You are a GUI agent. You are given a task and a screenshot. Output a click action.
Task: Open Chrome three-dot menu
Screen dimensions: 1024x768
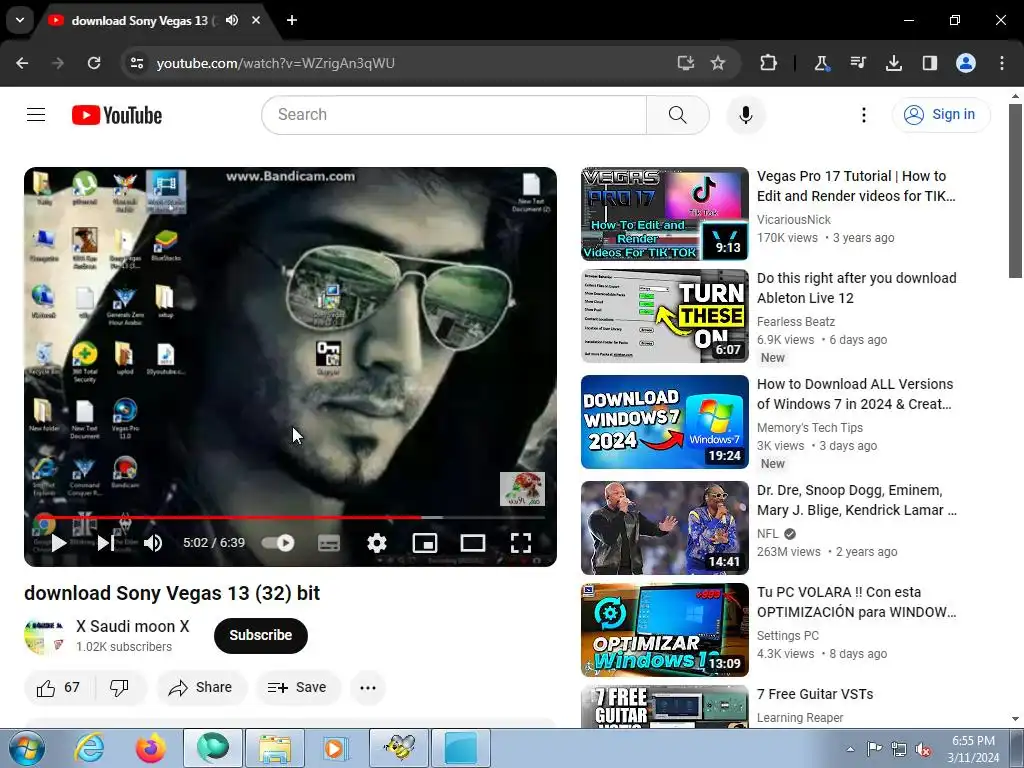(x=1002, y=63)
